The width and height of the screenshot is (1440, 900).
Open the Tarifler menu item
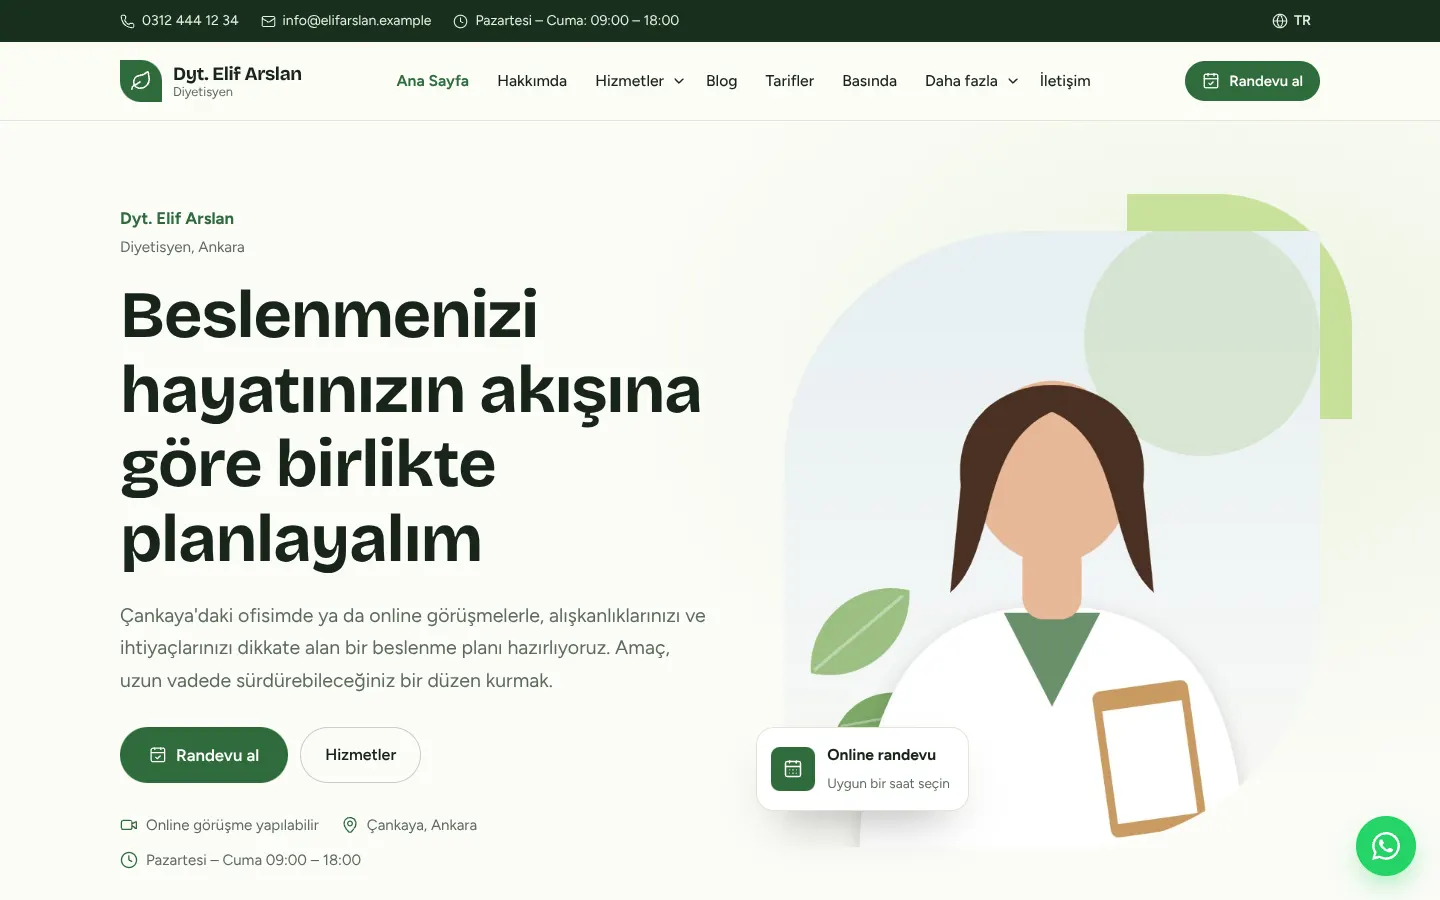790,81
